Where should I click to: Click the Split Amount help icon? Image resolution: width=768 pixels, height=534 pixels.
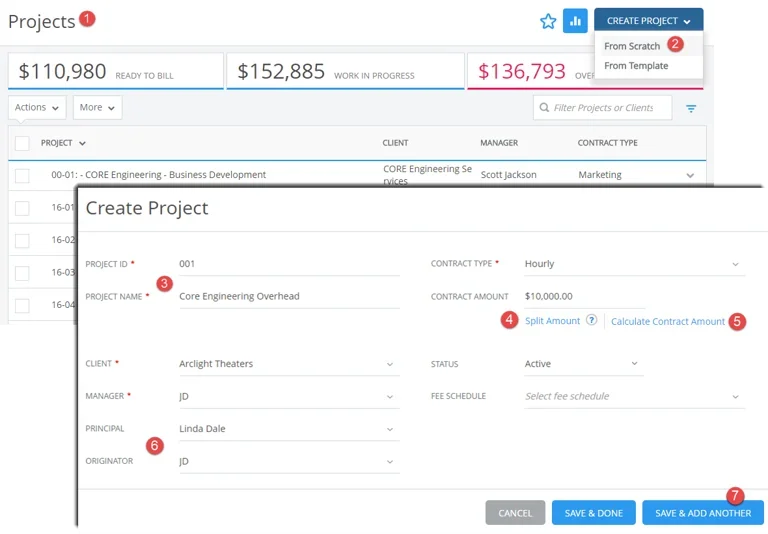592,320
